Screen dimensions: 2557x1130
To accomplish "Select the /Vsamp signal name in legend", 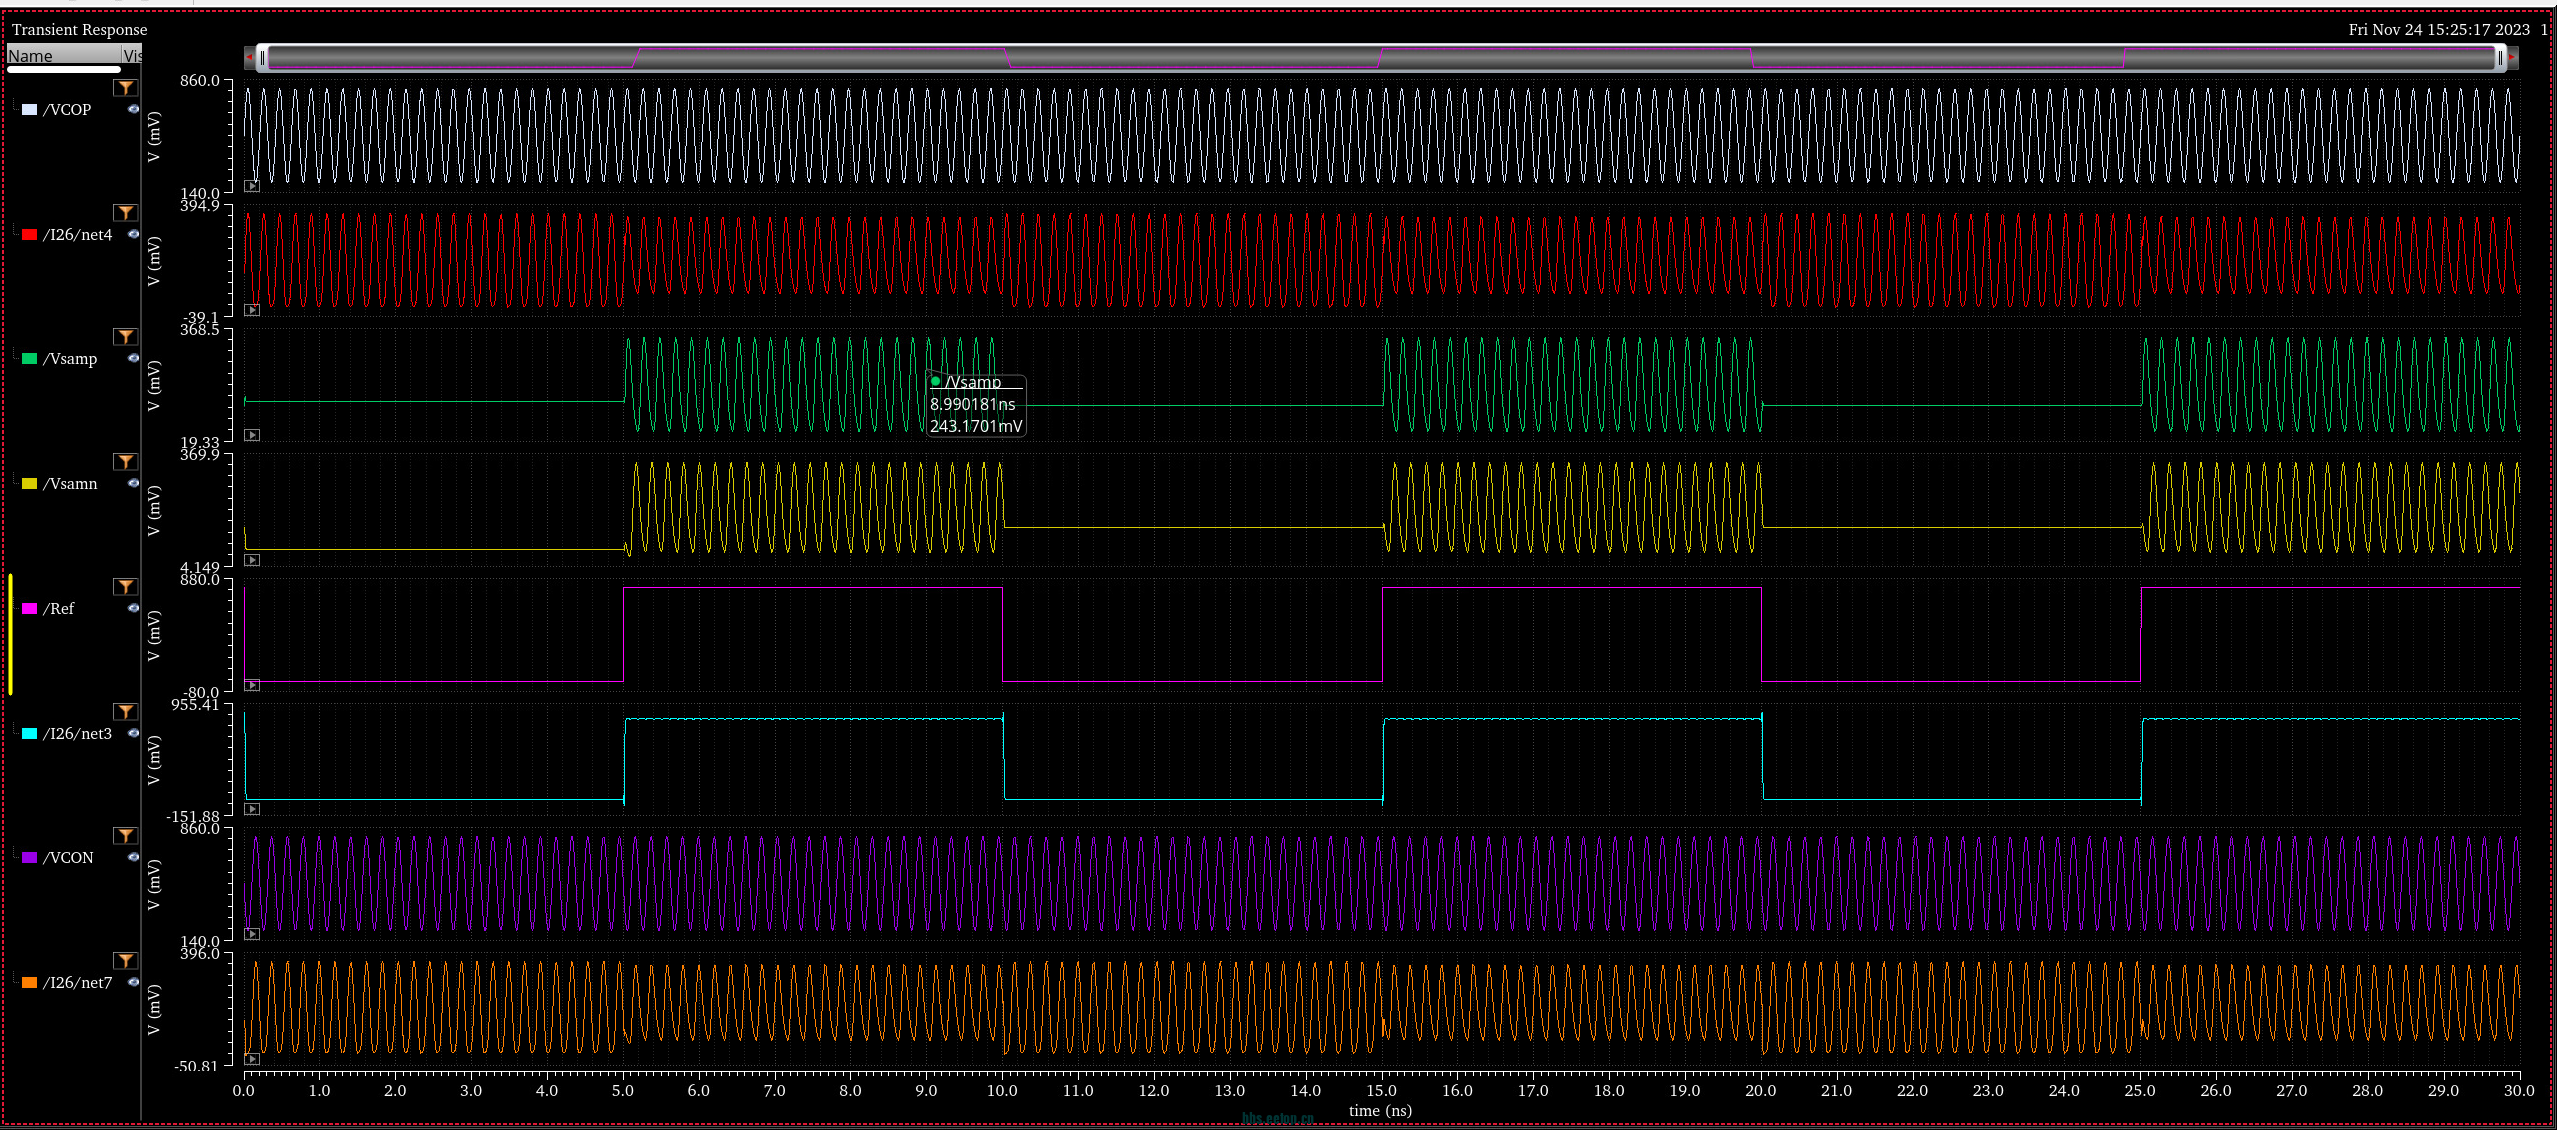I will pos(70,359).
